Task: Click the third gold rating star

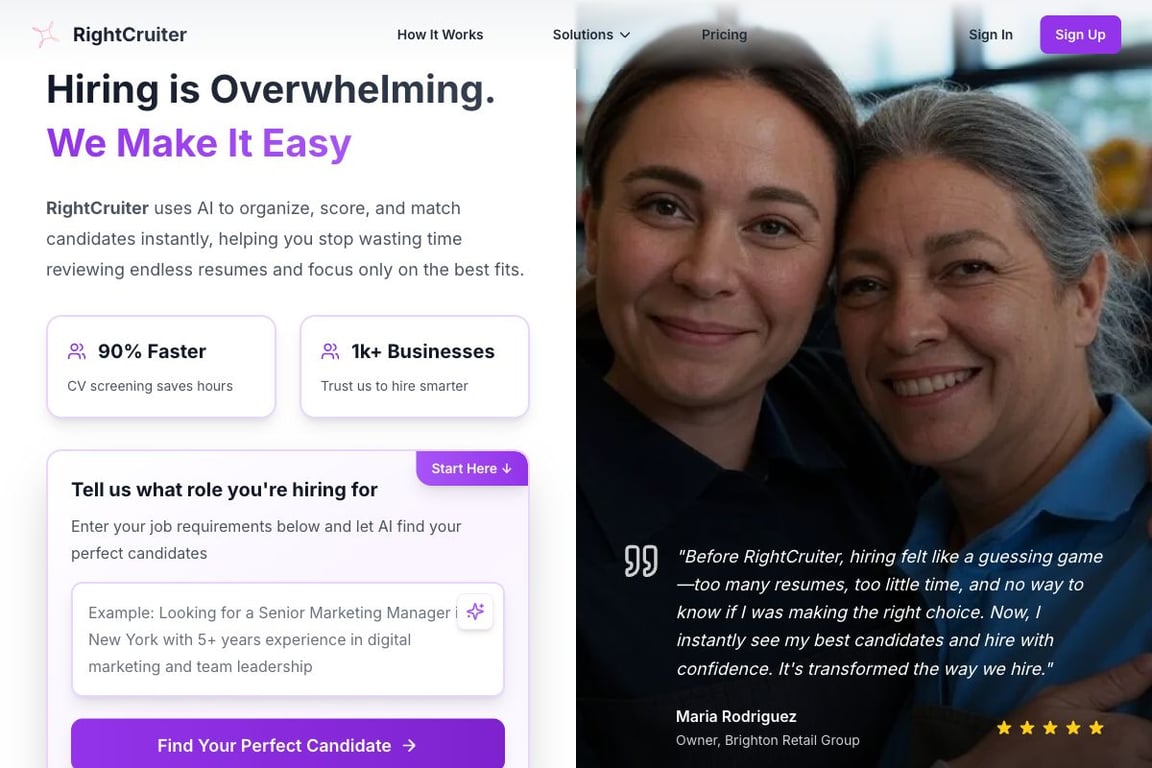Action: coord(1050,728)
